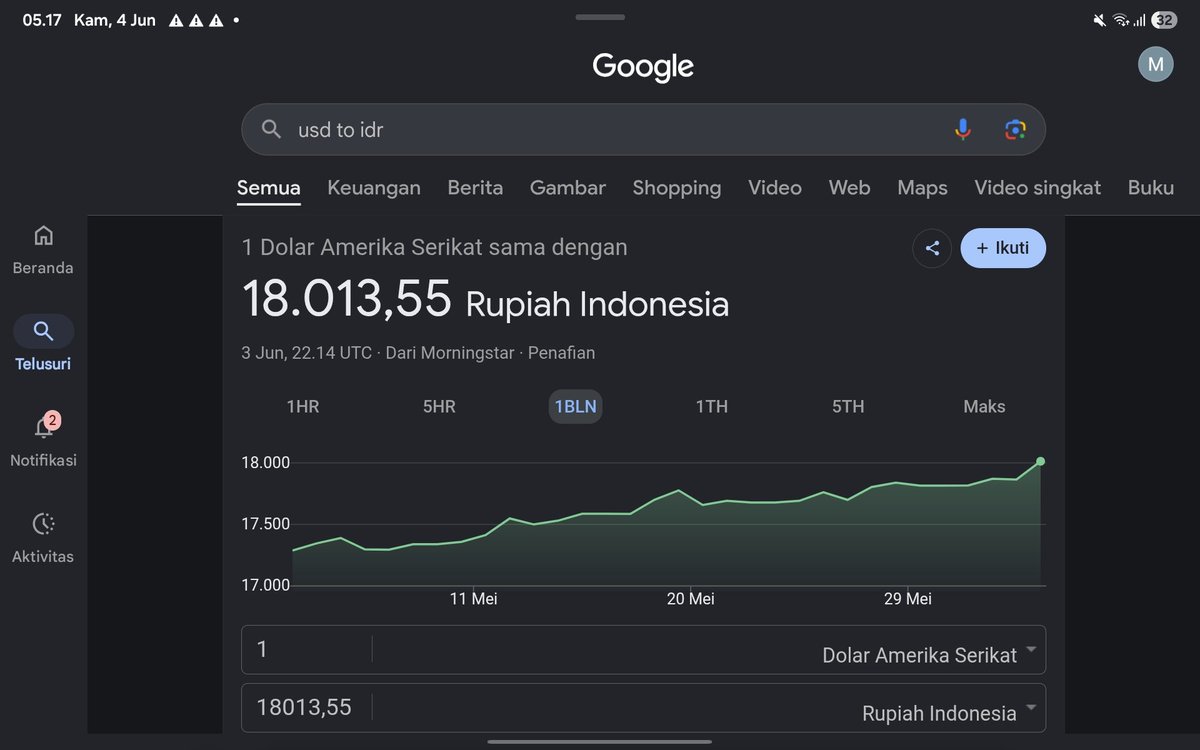Open the M profile avatar

tap(1155, 64)
